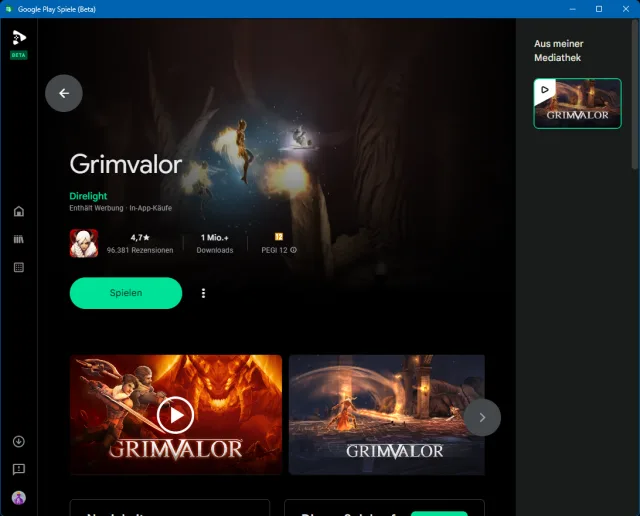Click the vertical scrollbar on right
This screenshot has width=640, height=516.
pyautogui.click(x=635, y=94)
